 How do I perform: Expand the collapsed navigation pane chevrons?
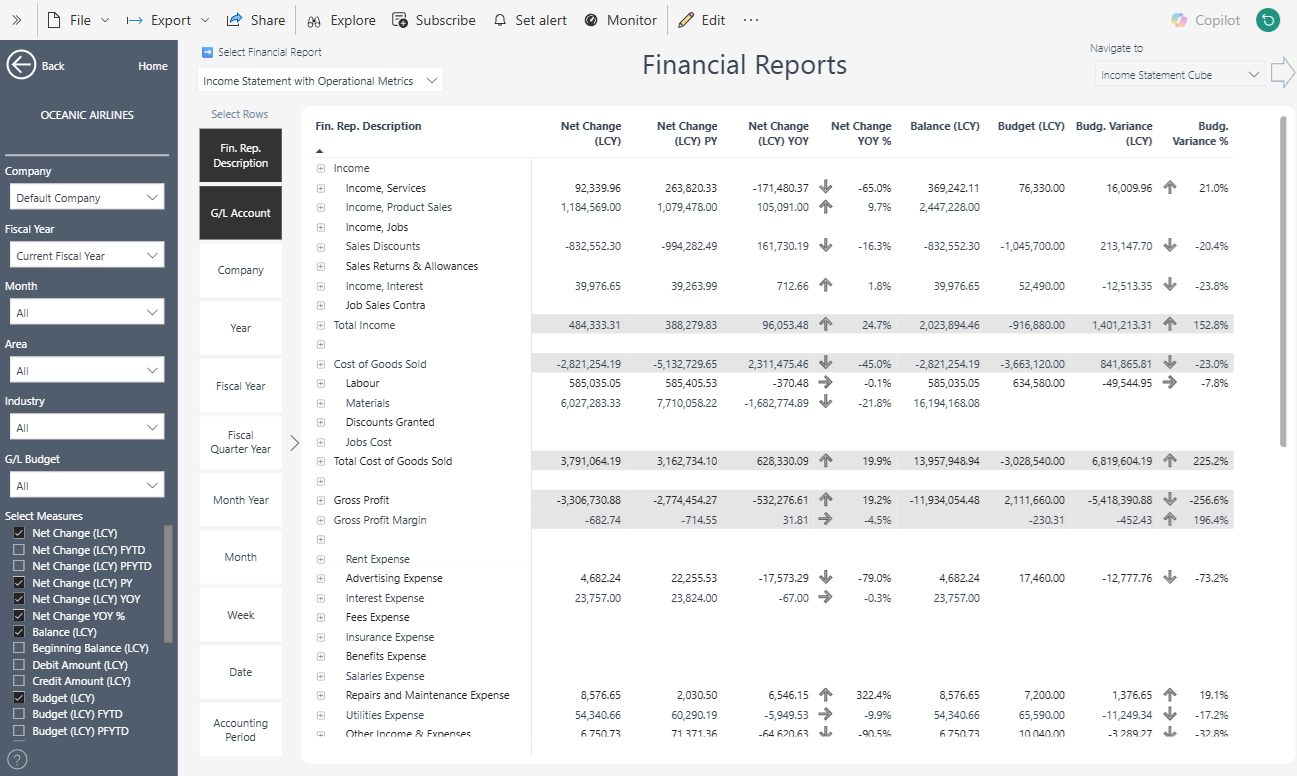coord(16,20)
